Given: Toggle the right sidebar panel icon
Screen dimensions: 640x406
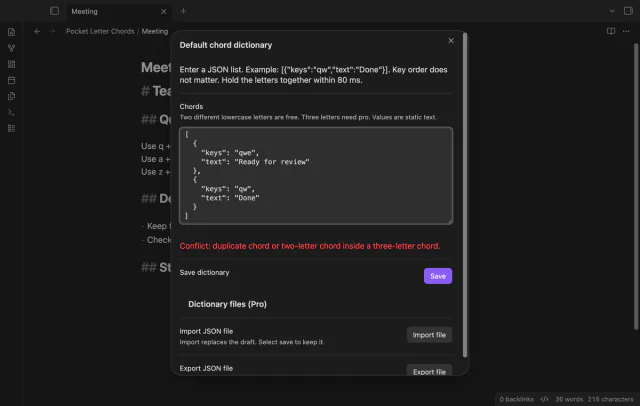Looking at the screenshot, I should pos(628,11).
